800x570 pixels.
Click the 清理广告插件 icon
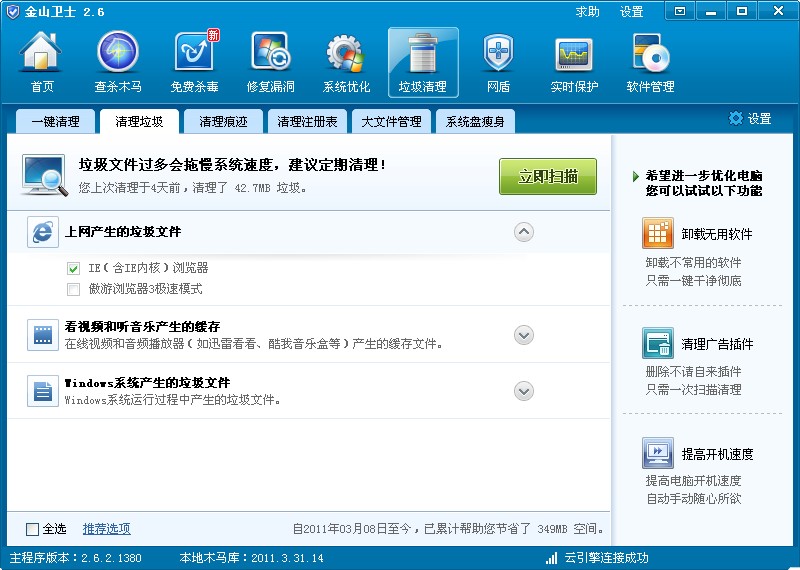pos(658,343)
